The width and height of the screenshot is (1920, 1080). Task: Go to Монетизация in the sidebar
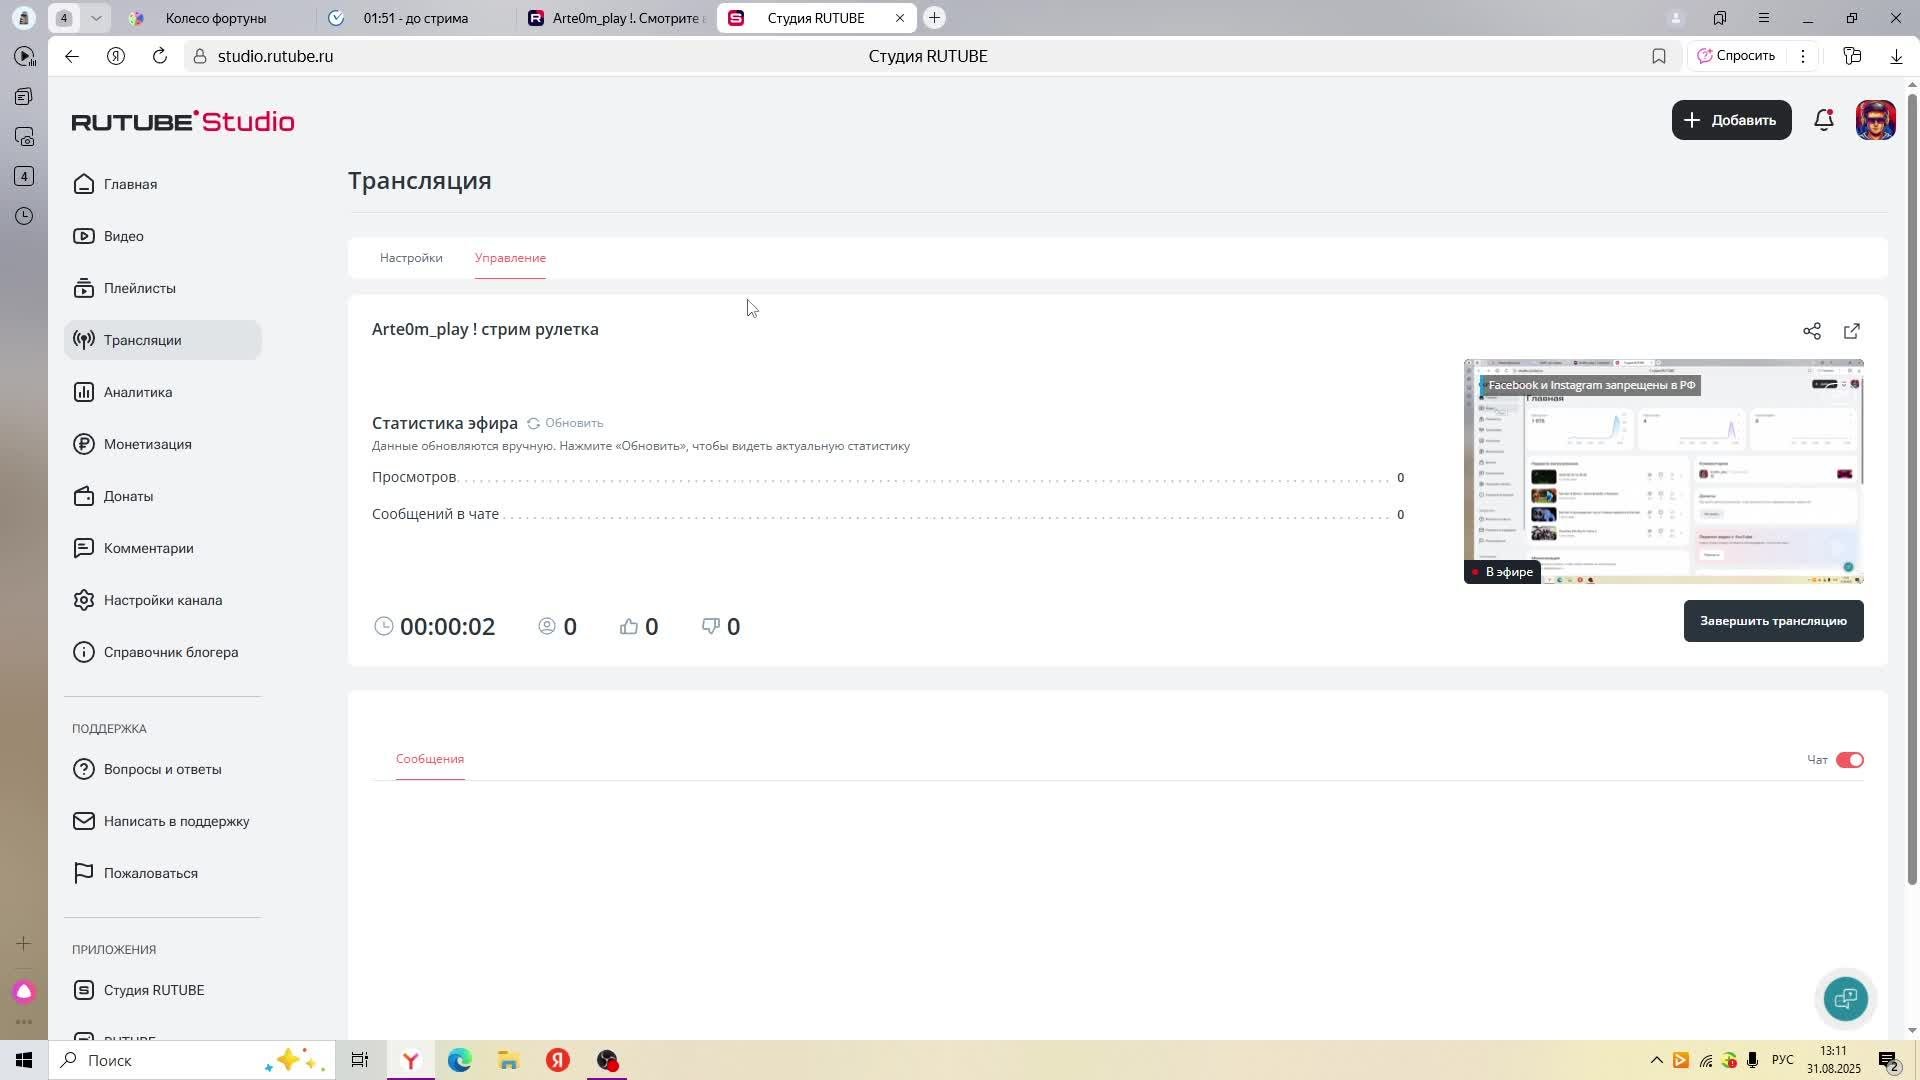[147, 444]
